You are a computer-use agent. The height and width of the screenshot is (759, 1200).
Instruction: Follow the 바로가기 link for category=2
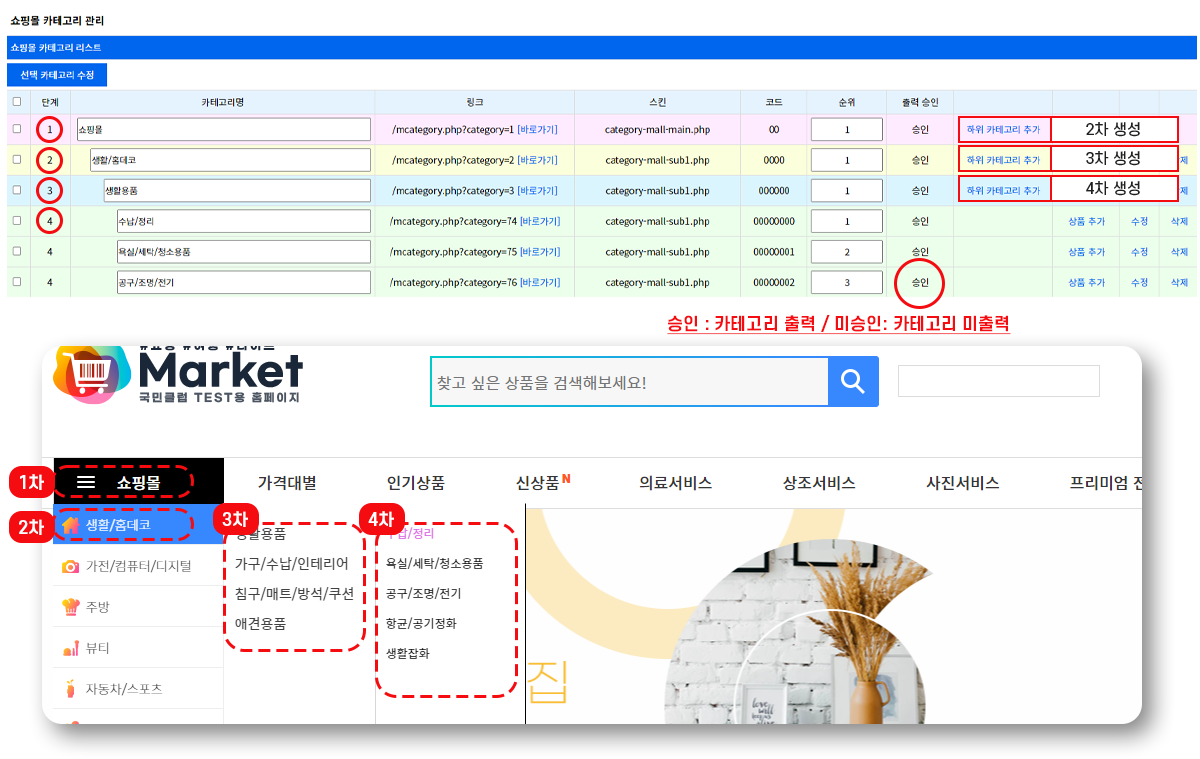coord(537,160)
